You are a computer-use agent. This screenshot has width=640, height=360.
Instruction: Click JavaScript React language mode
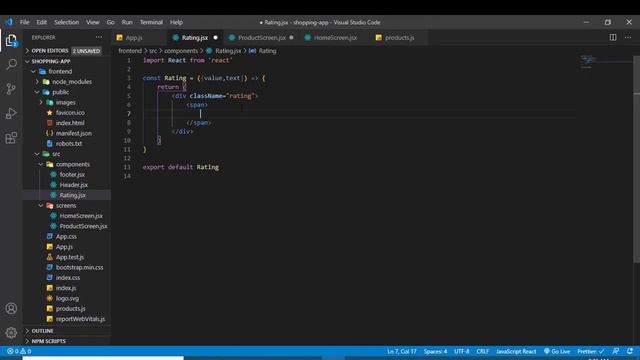pyautogui.click(x=516, y=351)
